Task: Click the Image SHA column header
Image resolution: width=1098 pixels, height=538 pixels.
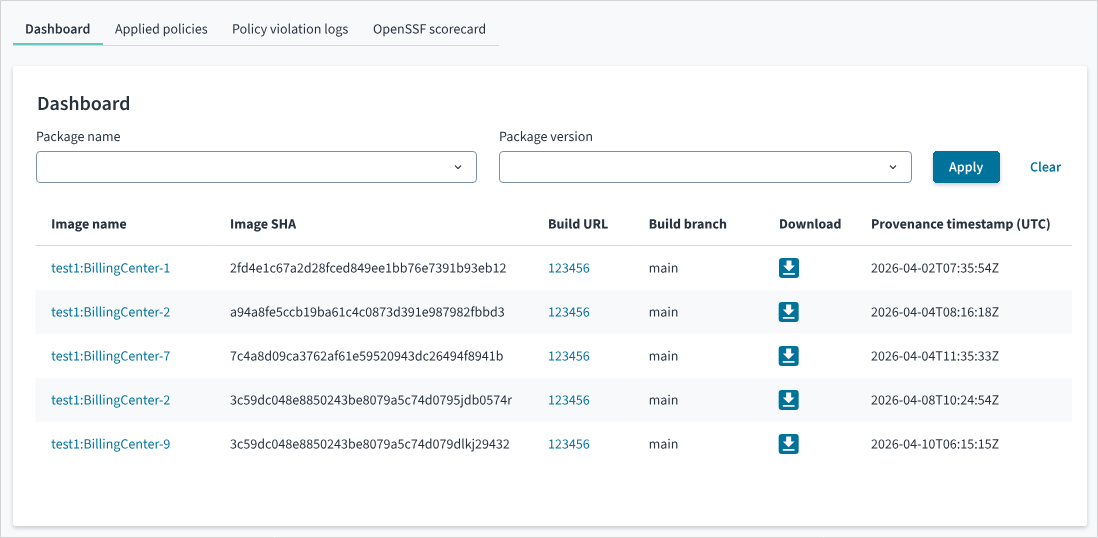Action: pos(263,224)
